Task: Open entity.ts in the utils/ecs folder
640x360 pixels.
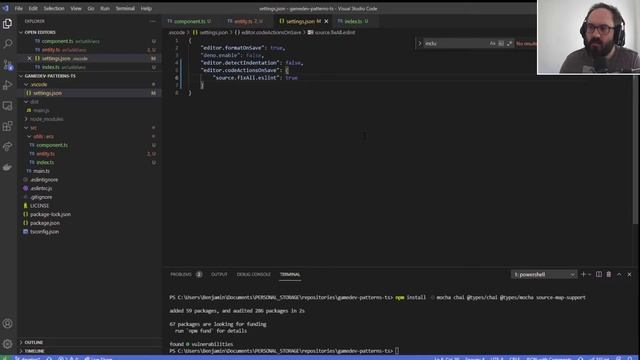Action: coord(45,154)
